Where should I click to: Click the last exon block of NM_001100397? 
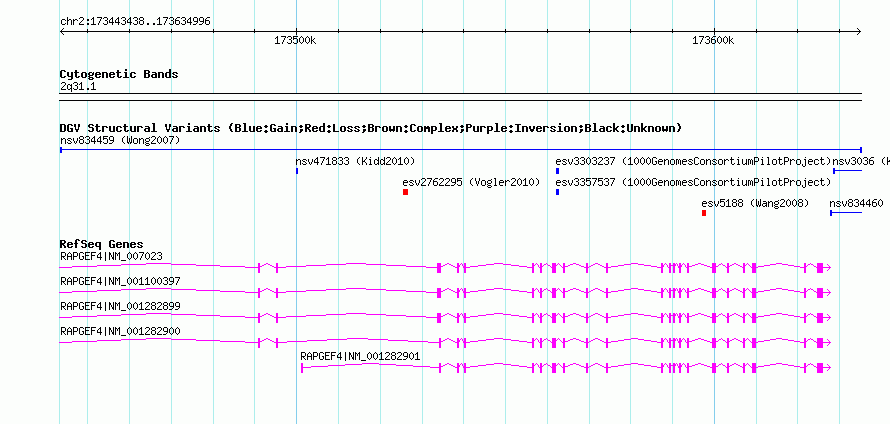820,293
